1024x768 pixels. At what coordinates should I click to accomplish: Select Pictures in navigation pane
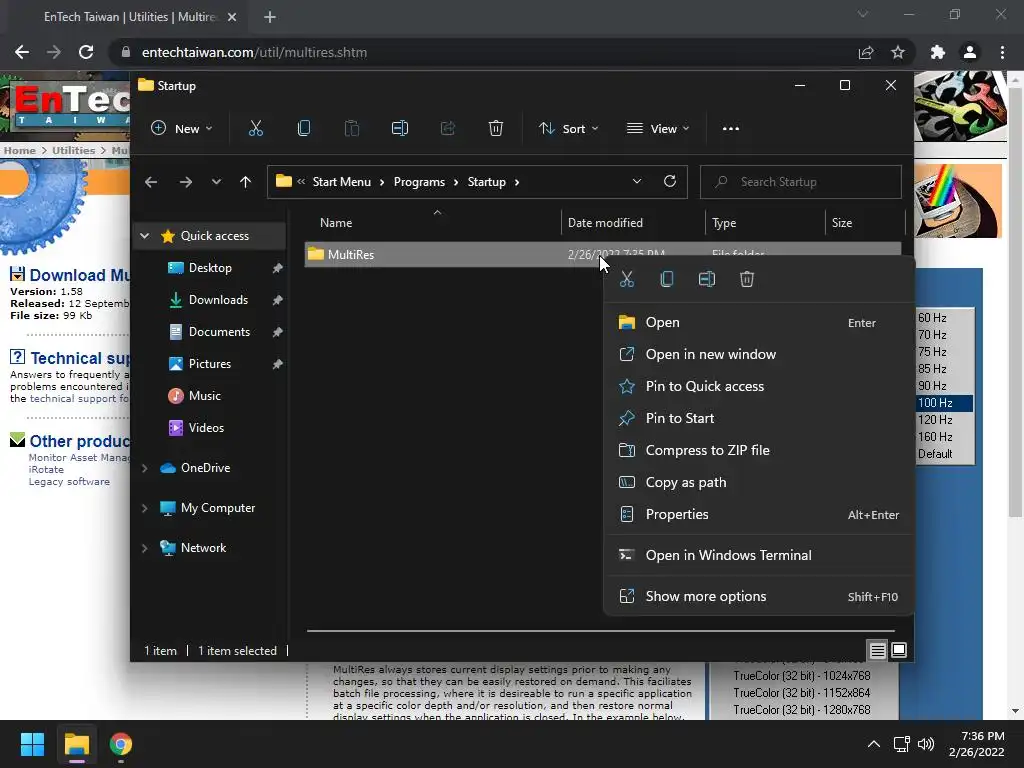coord(210,364)
